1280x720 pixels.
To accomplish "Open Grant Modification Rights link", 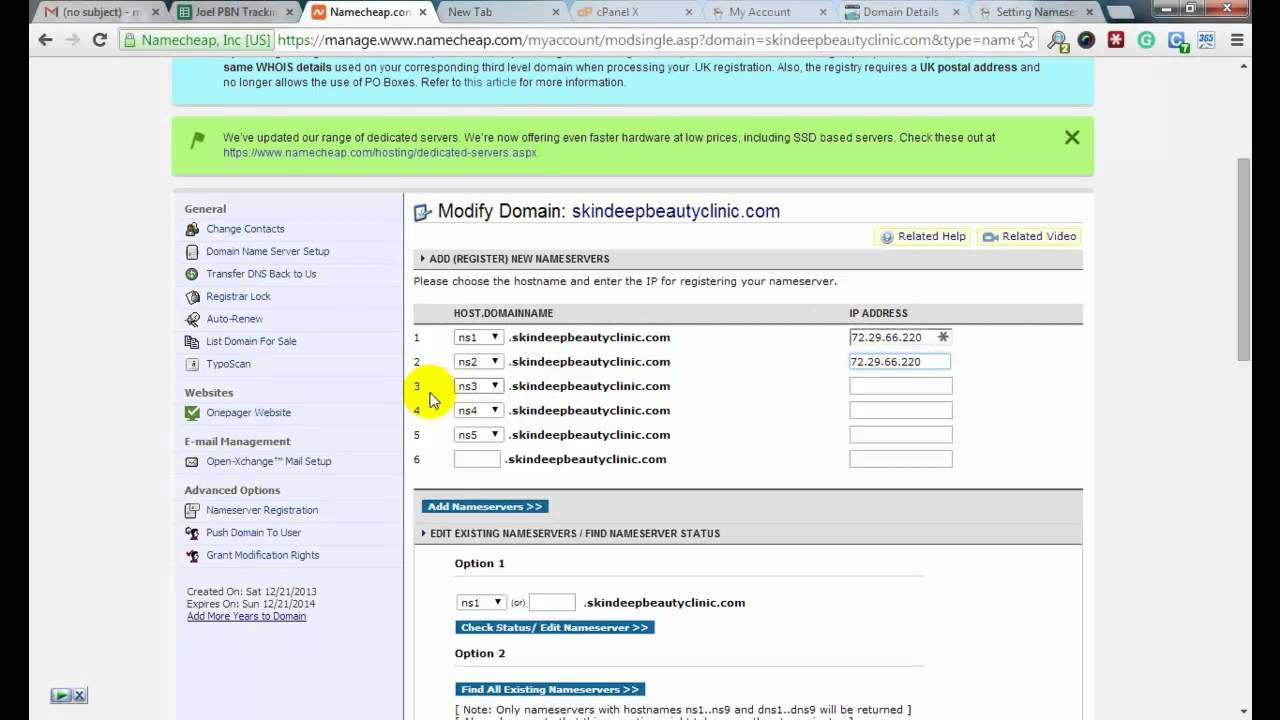I will pos(263,555).
